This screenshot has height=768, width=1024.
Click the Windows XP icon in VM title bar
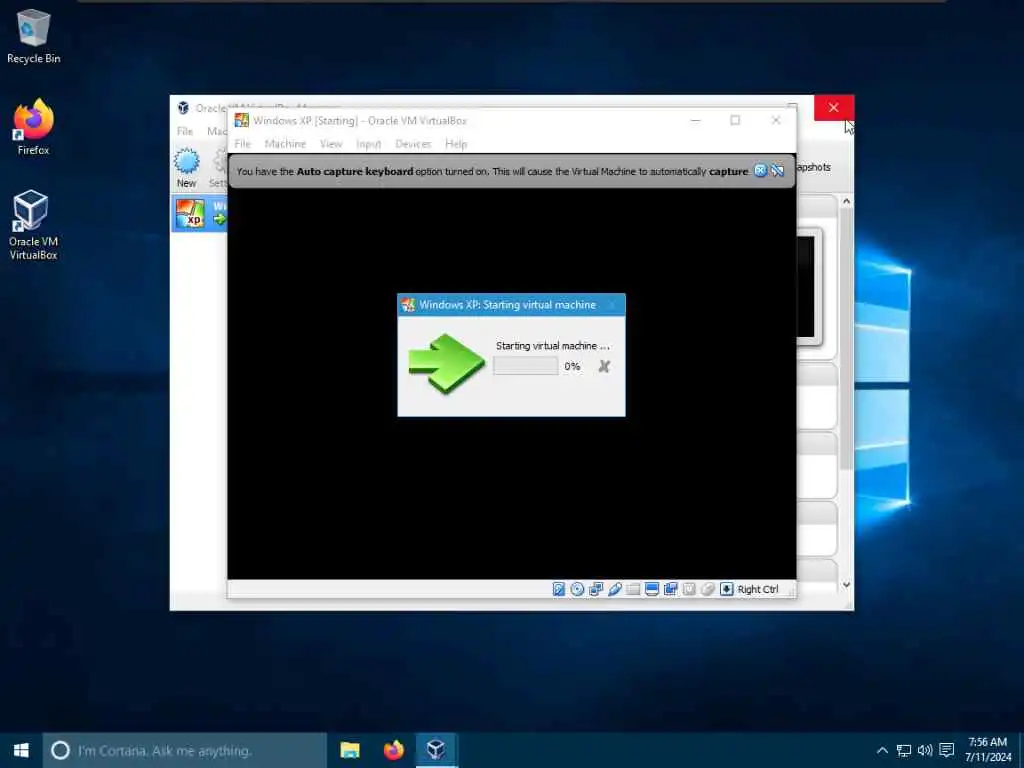click(x=242, y=120)
